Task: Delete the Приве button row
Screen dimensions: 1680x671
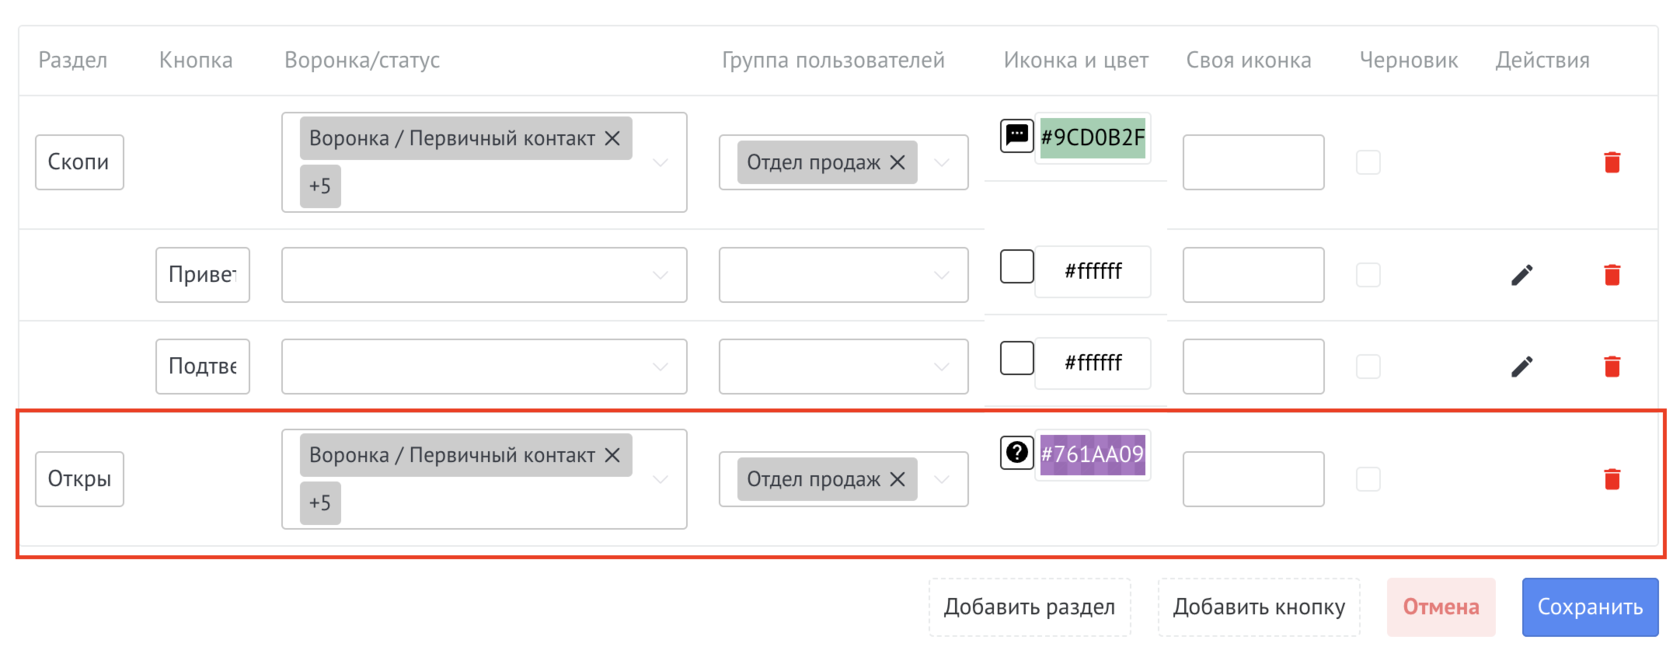Action: [x=1611, y=275]
